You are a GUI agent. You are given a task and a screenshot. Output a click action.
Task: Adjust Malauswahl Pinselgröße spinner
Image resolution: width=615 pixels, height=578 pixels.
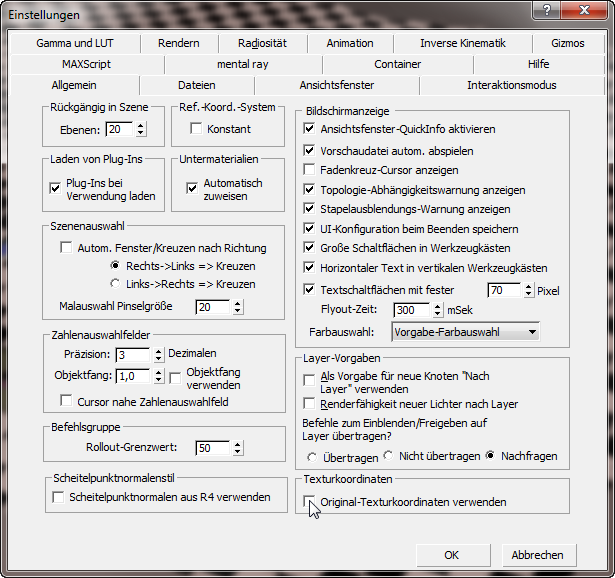[x=237, y=307]
